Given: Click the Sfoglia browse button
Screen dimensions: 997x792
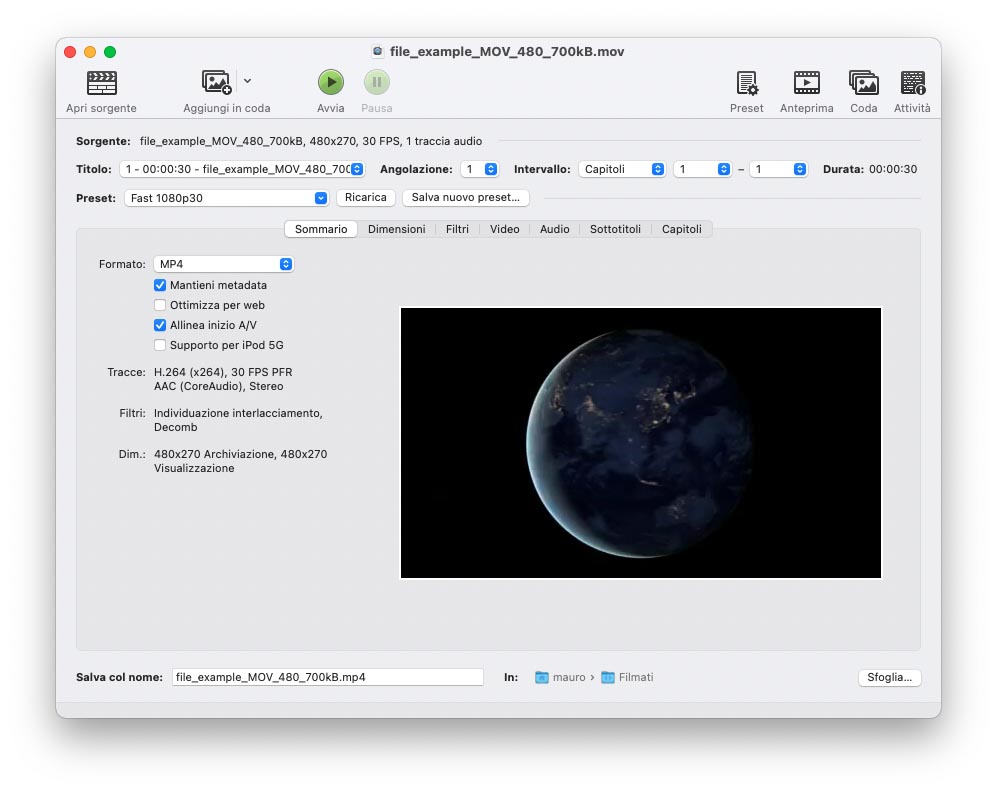Looking at the screenshot, I should pyautogui.click(x=889, y=677).
